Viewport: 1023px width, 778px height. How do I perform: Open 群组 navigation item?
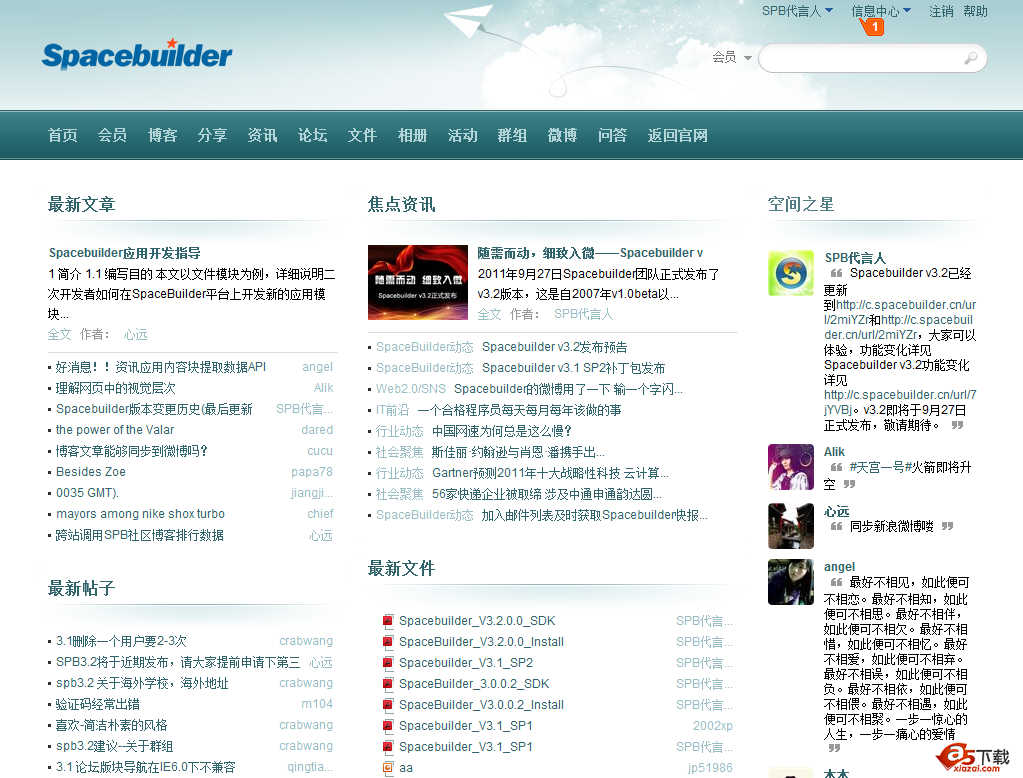point(512,135)
